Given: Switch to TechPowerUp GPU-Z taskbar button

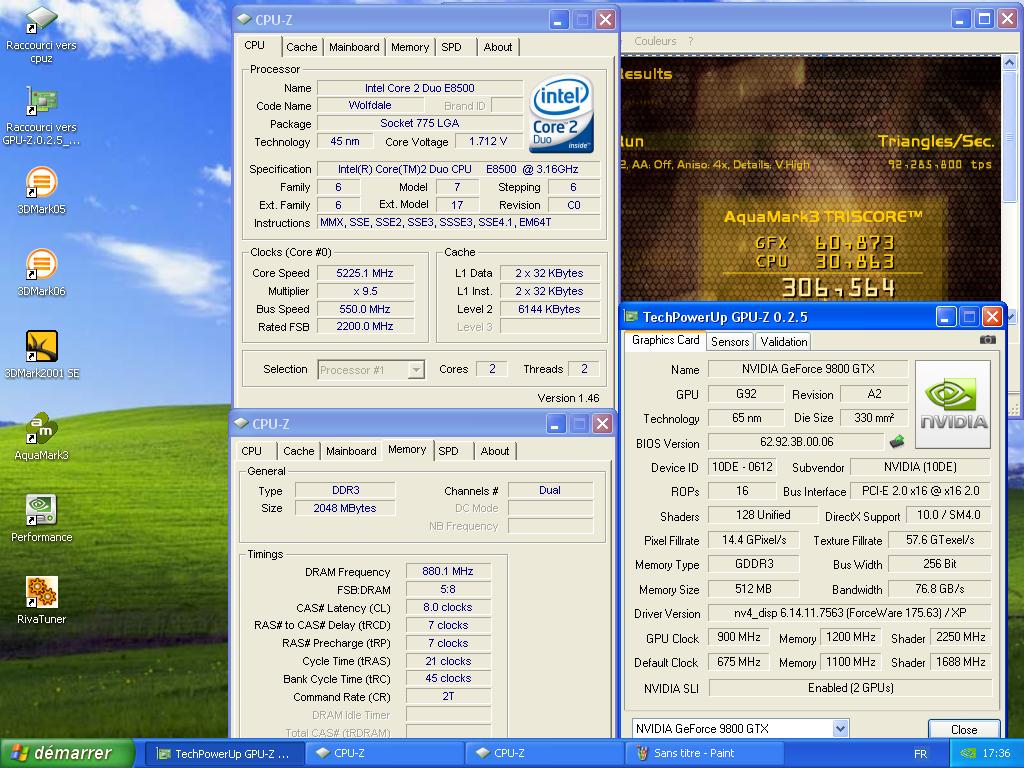Looking at the screenshot, I should (x=224, y=754).
